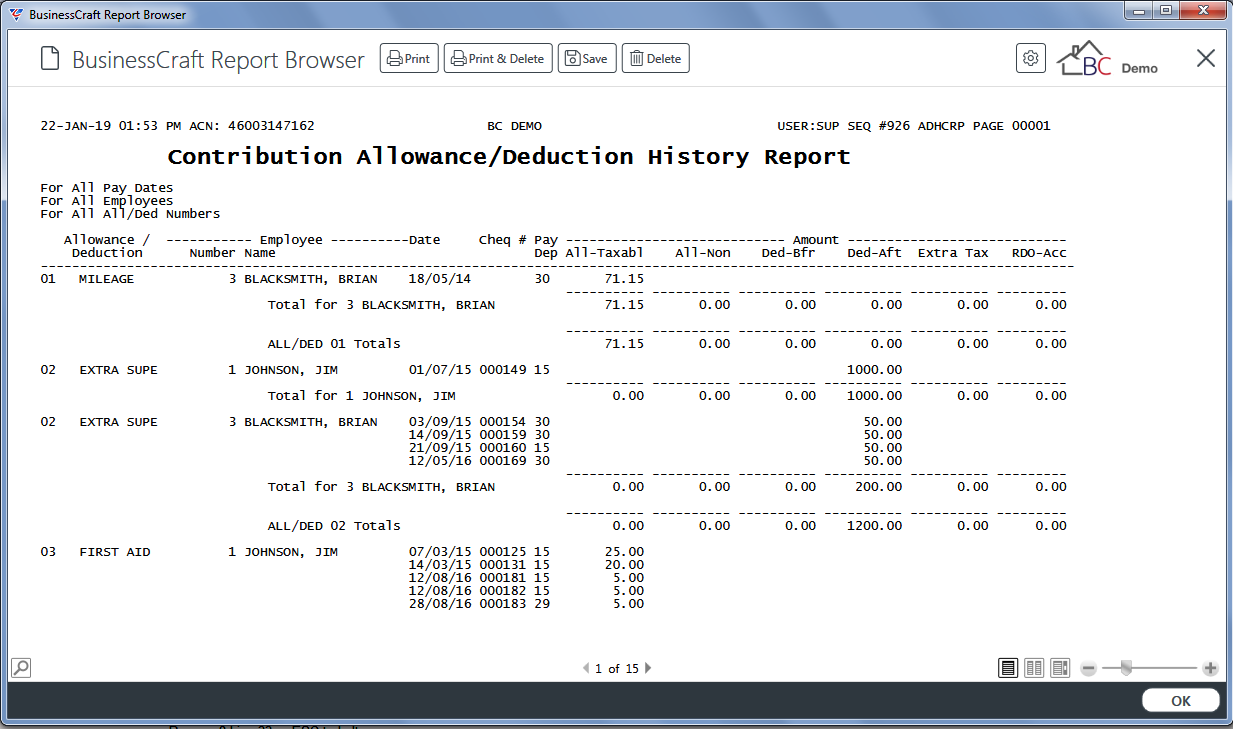The height and width of the screenshot is (729, 1233).
Task: Click page indicator '1 of 15'
Action: point(616,669)
